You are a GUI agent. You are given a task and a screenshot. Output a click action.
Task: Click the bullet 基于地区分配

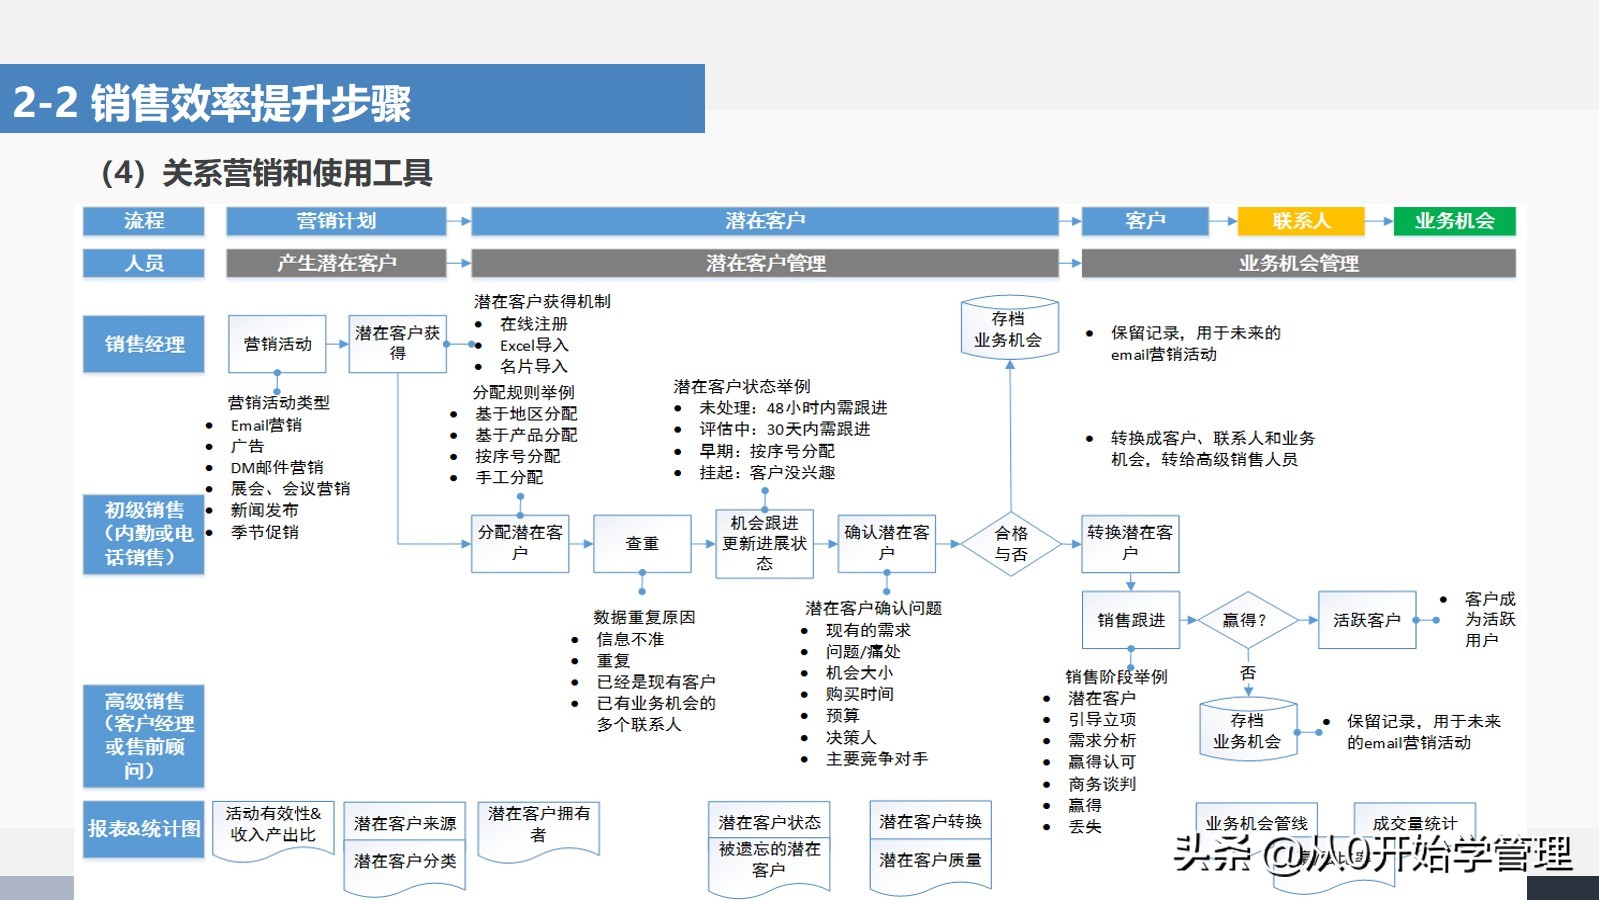pyautogui.click(x=526, y=413)
